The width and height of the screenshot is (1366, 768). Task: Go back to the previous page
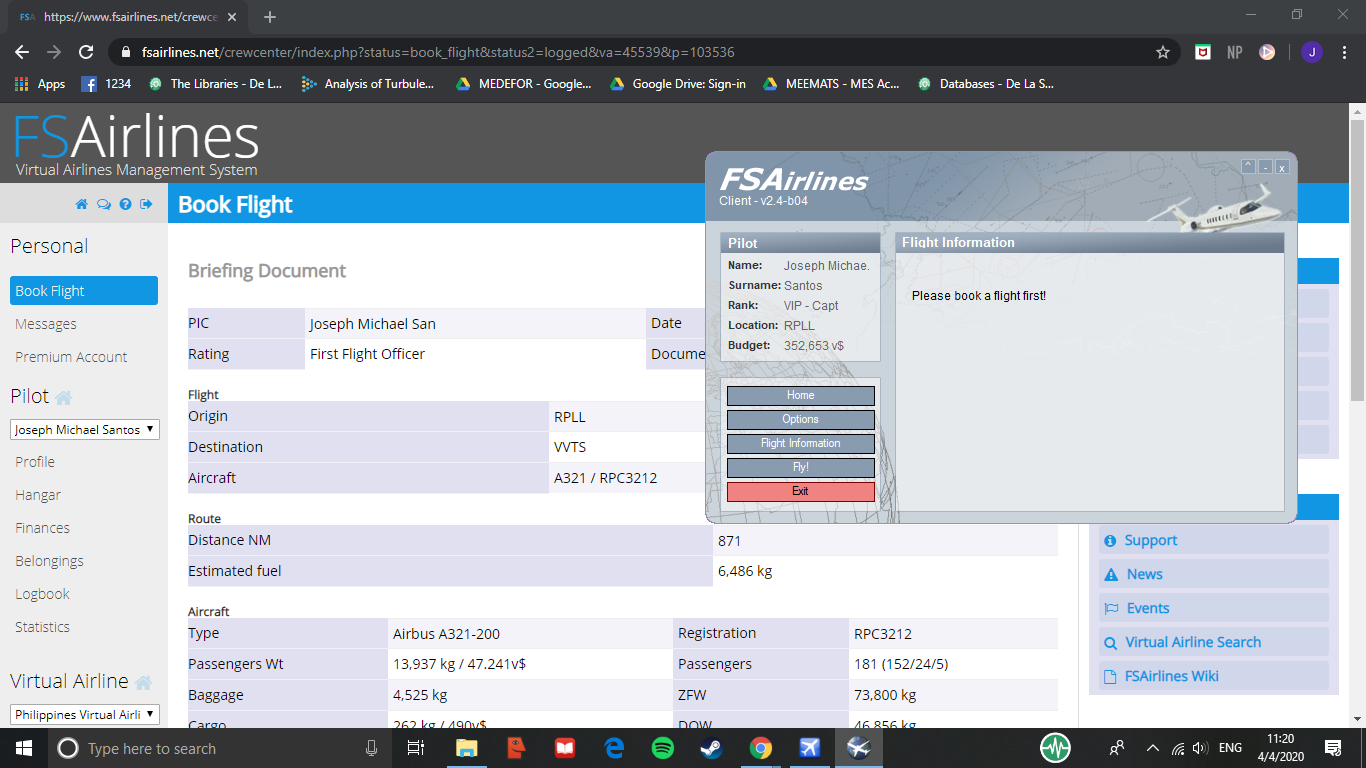(22, 52)
